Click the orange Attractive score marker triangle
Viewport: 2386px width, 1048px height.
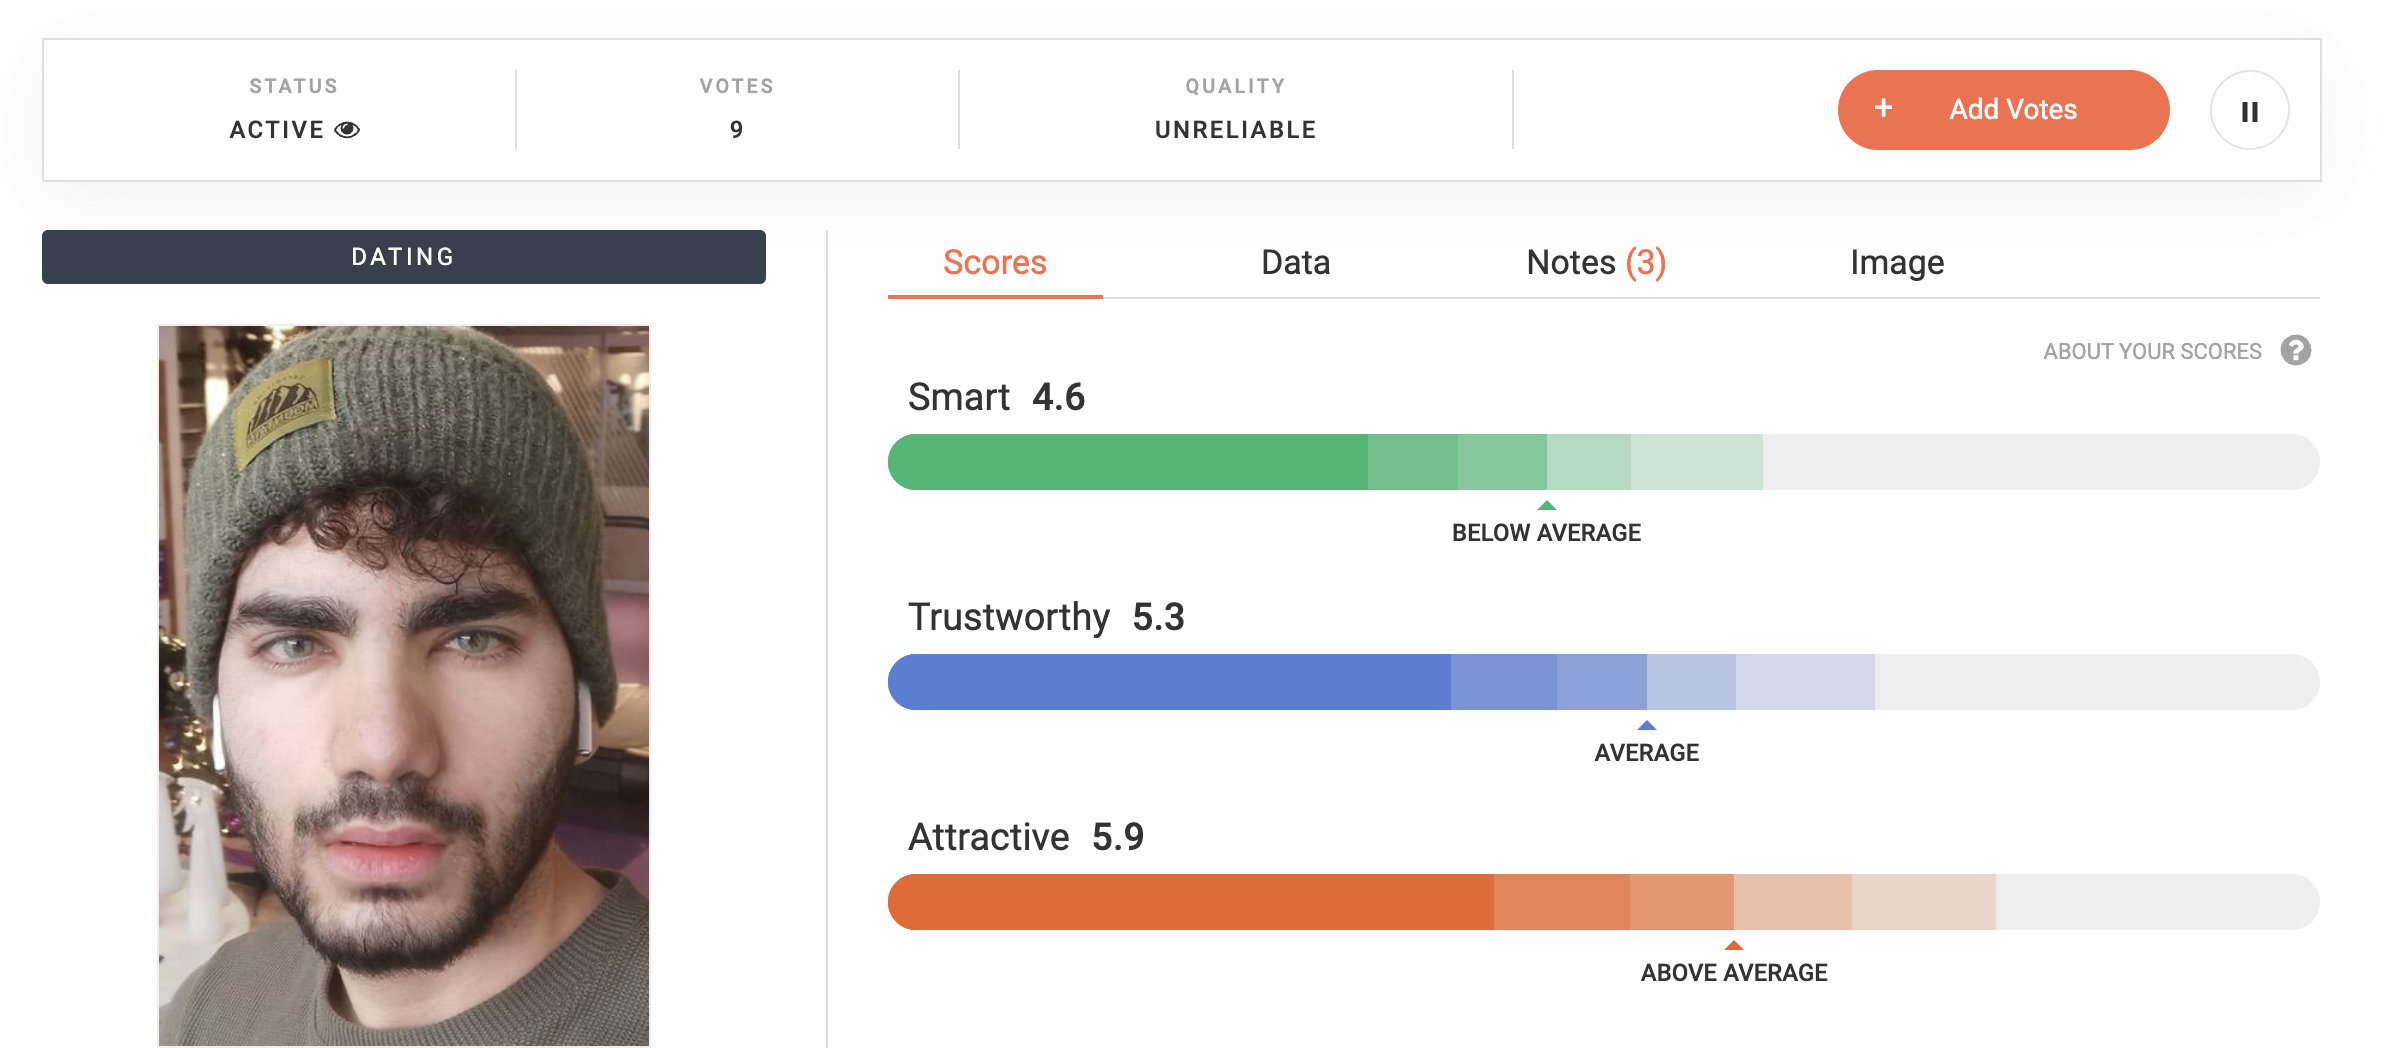coord(1734,945)
